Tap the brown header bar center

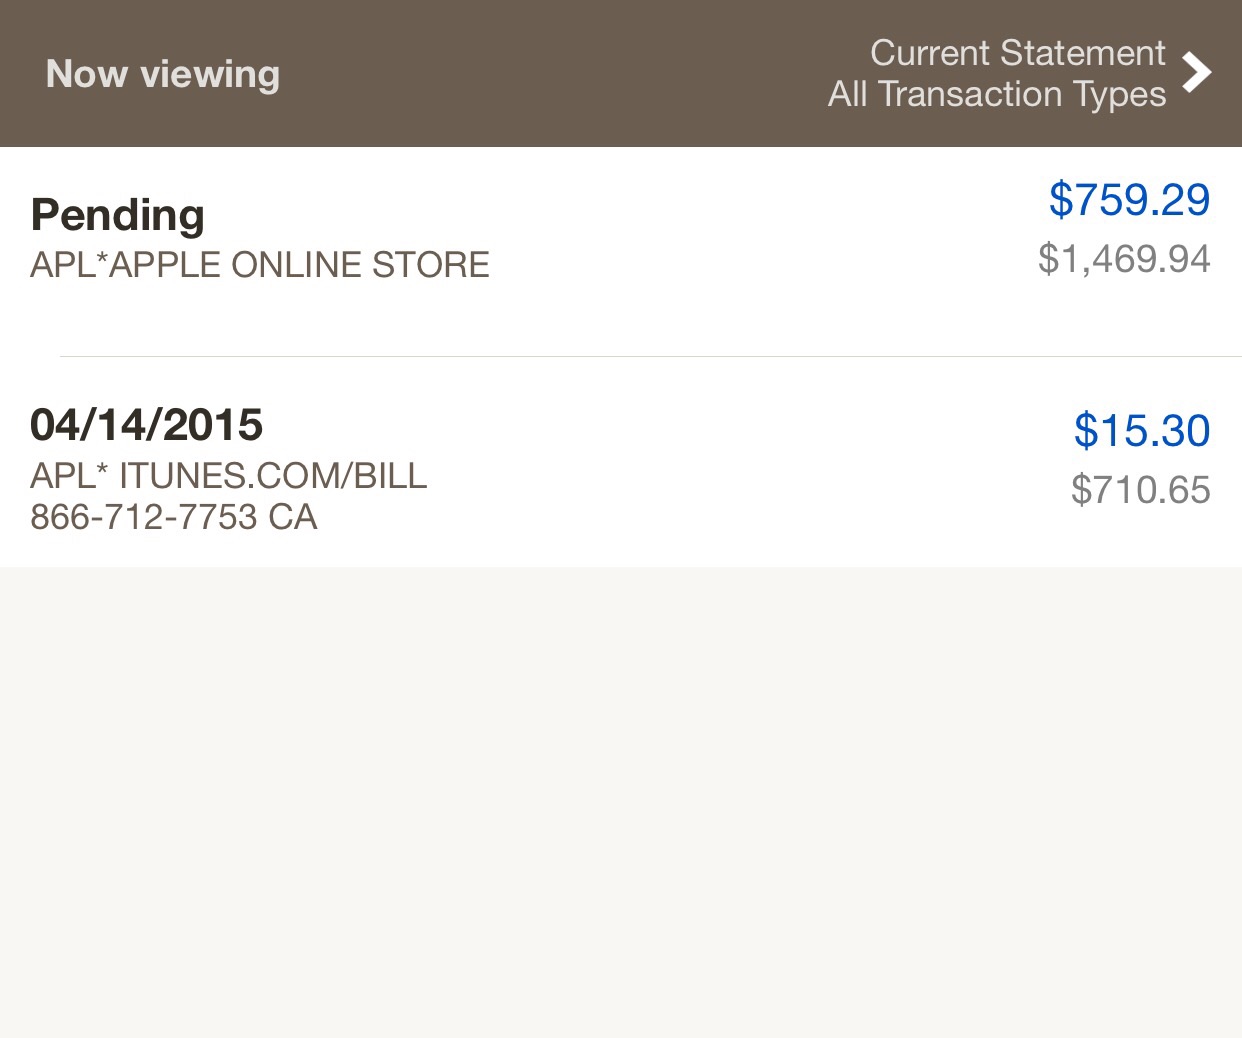tap(560, 74)
